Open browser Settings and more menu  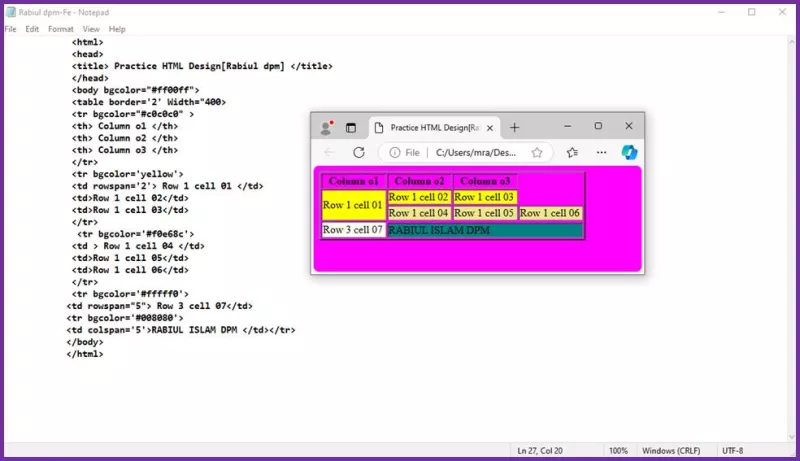tap(602, 152)
